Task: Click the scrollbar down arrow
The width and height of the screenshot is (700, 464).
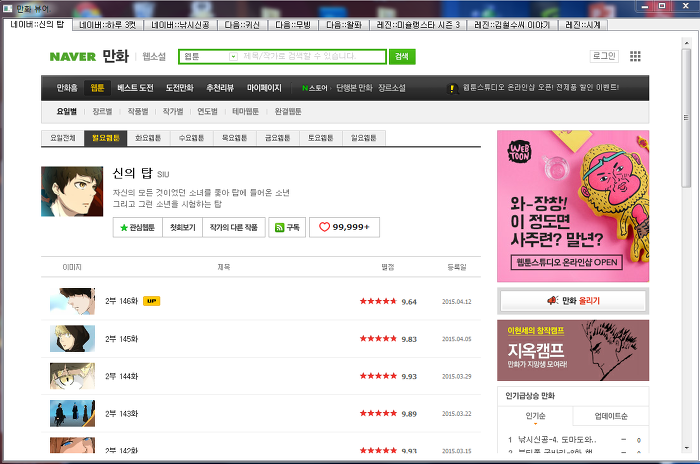Action: point(686,448)
